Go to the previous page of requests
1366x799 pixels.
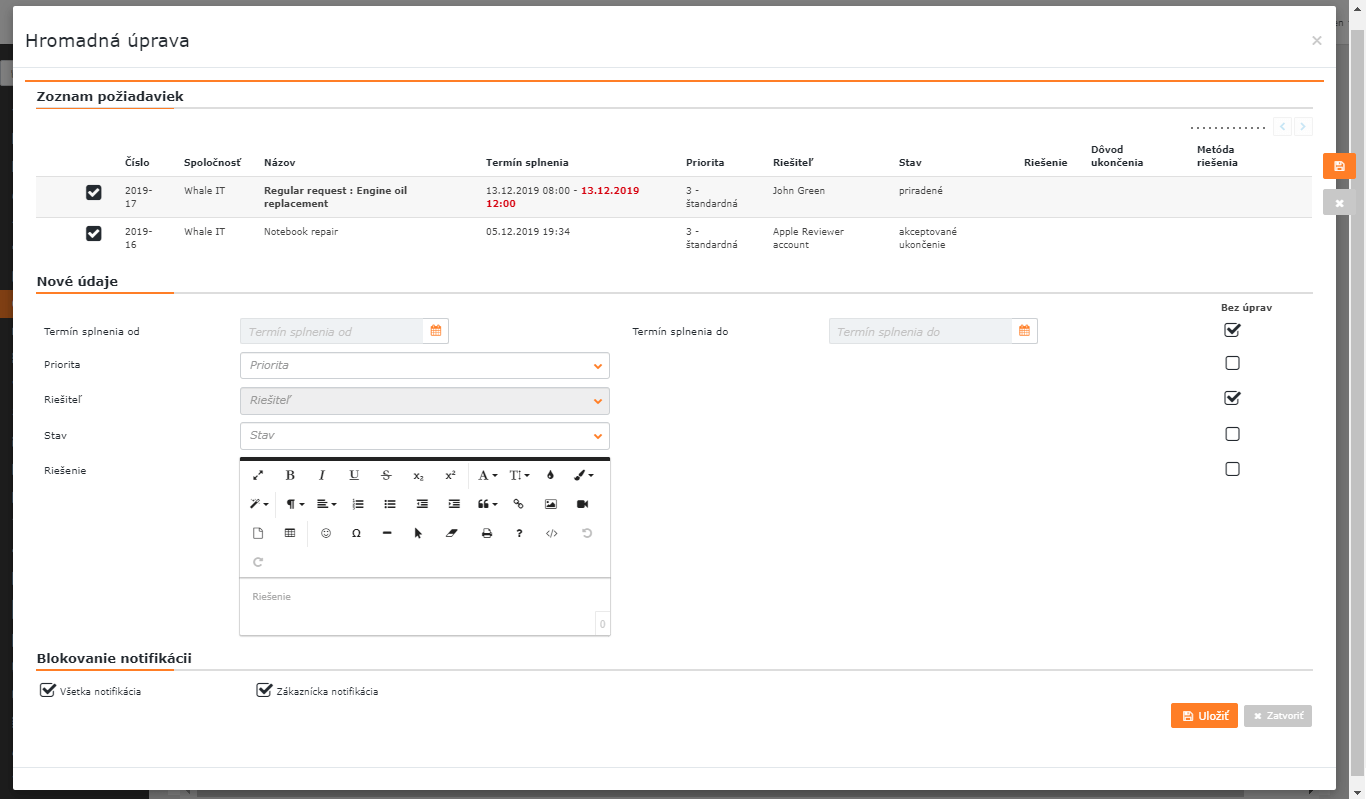(1282, 127)
